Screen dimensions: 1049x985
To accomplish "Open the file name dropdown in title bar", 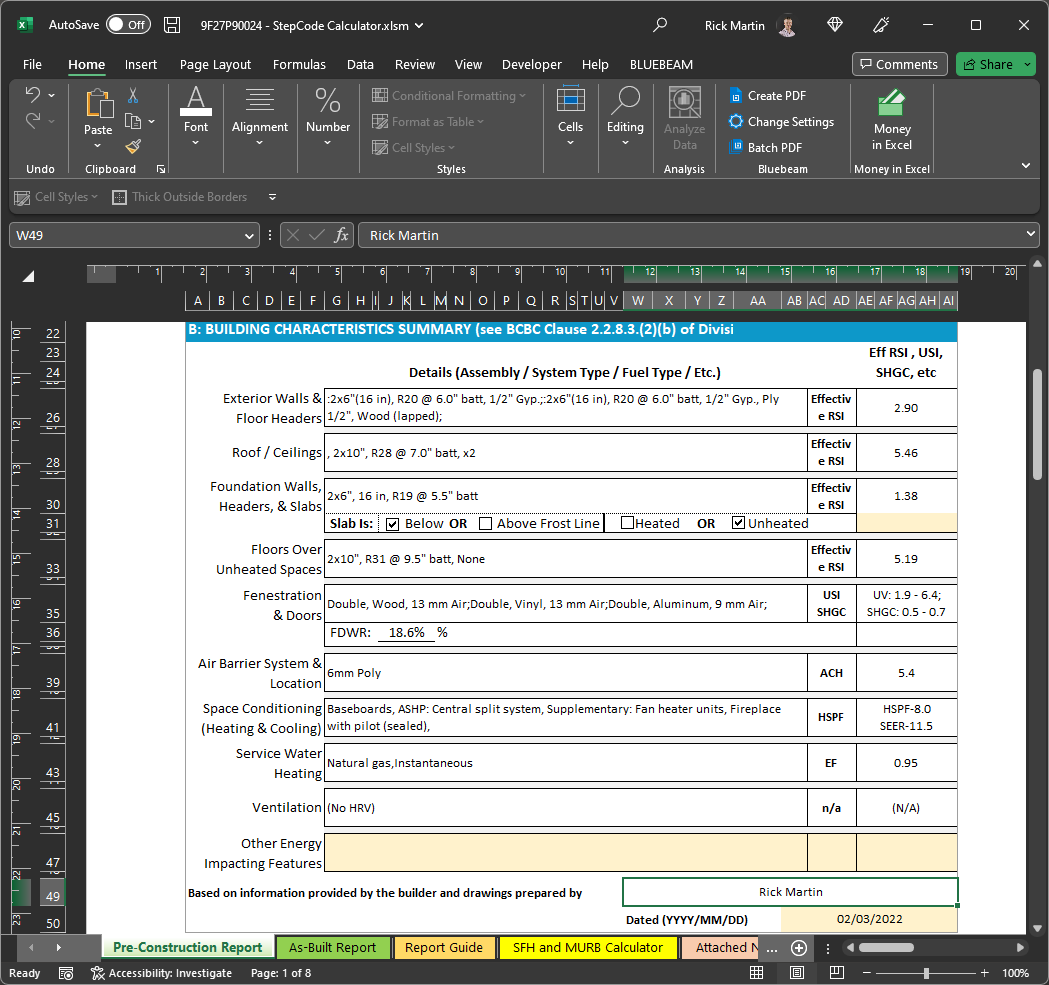I will pyautogui.click(x=419, y=25).
